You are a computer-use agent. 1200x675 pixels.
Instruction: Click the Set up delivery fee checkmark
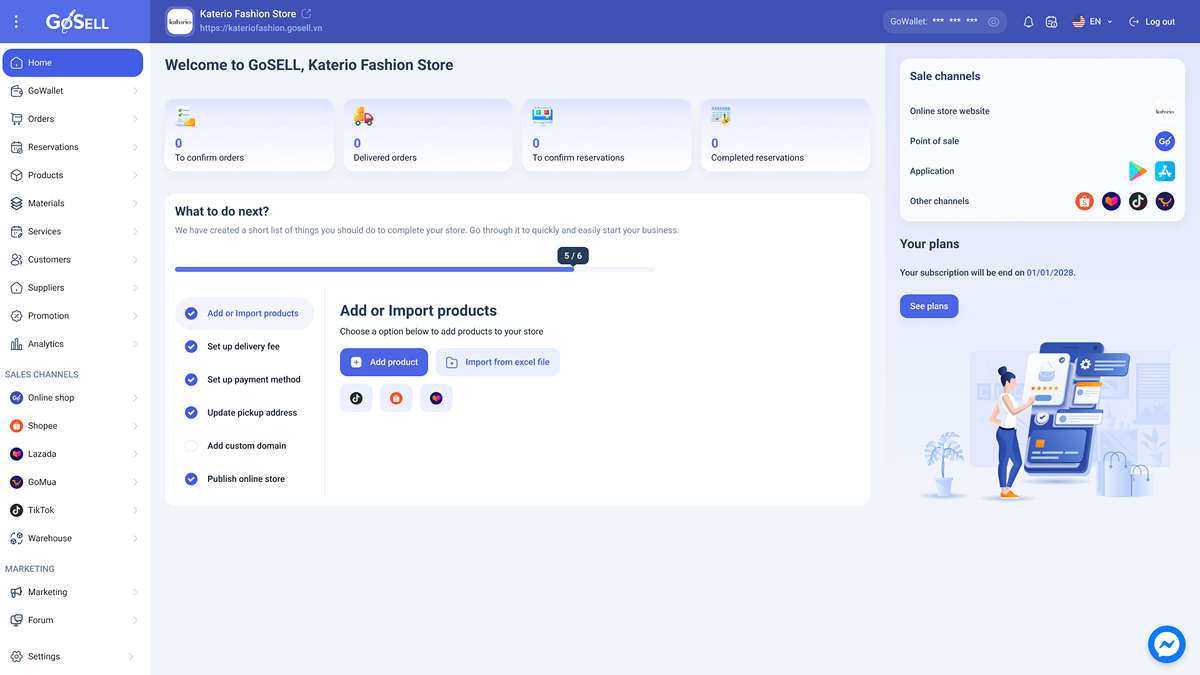coord(191,347)
